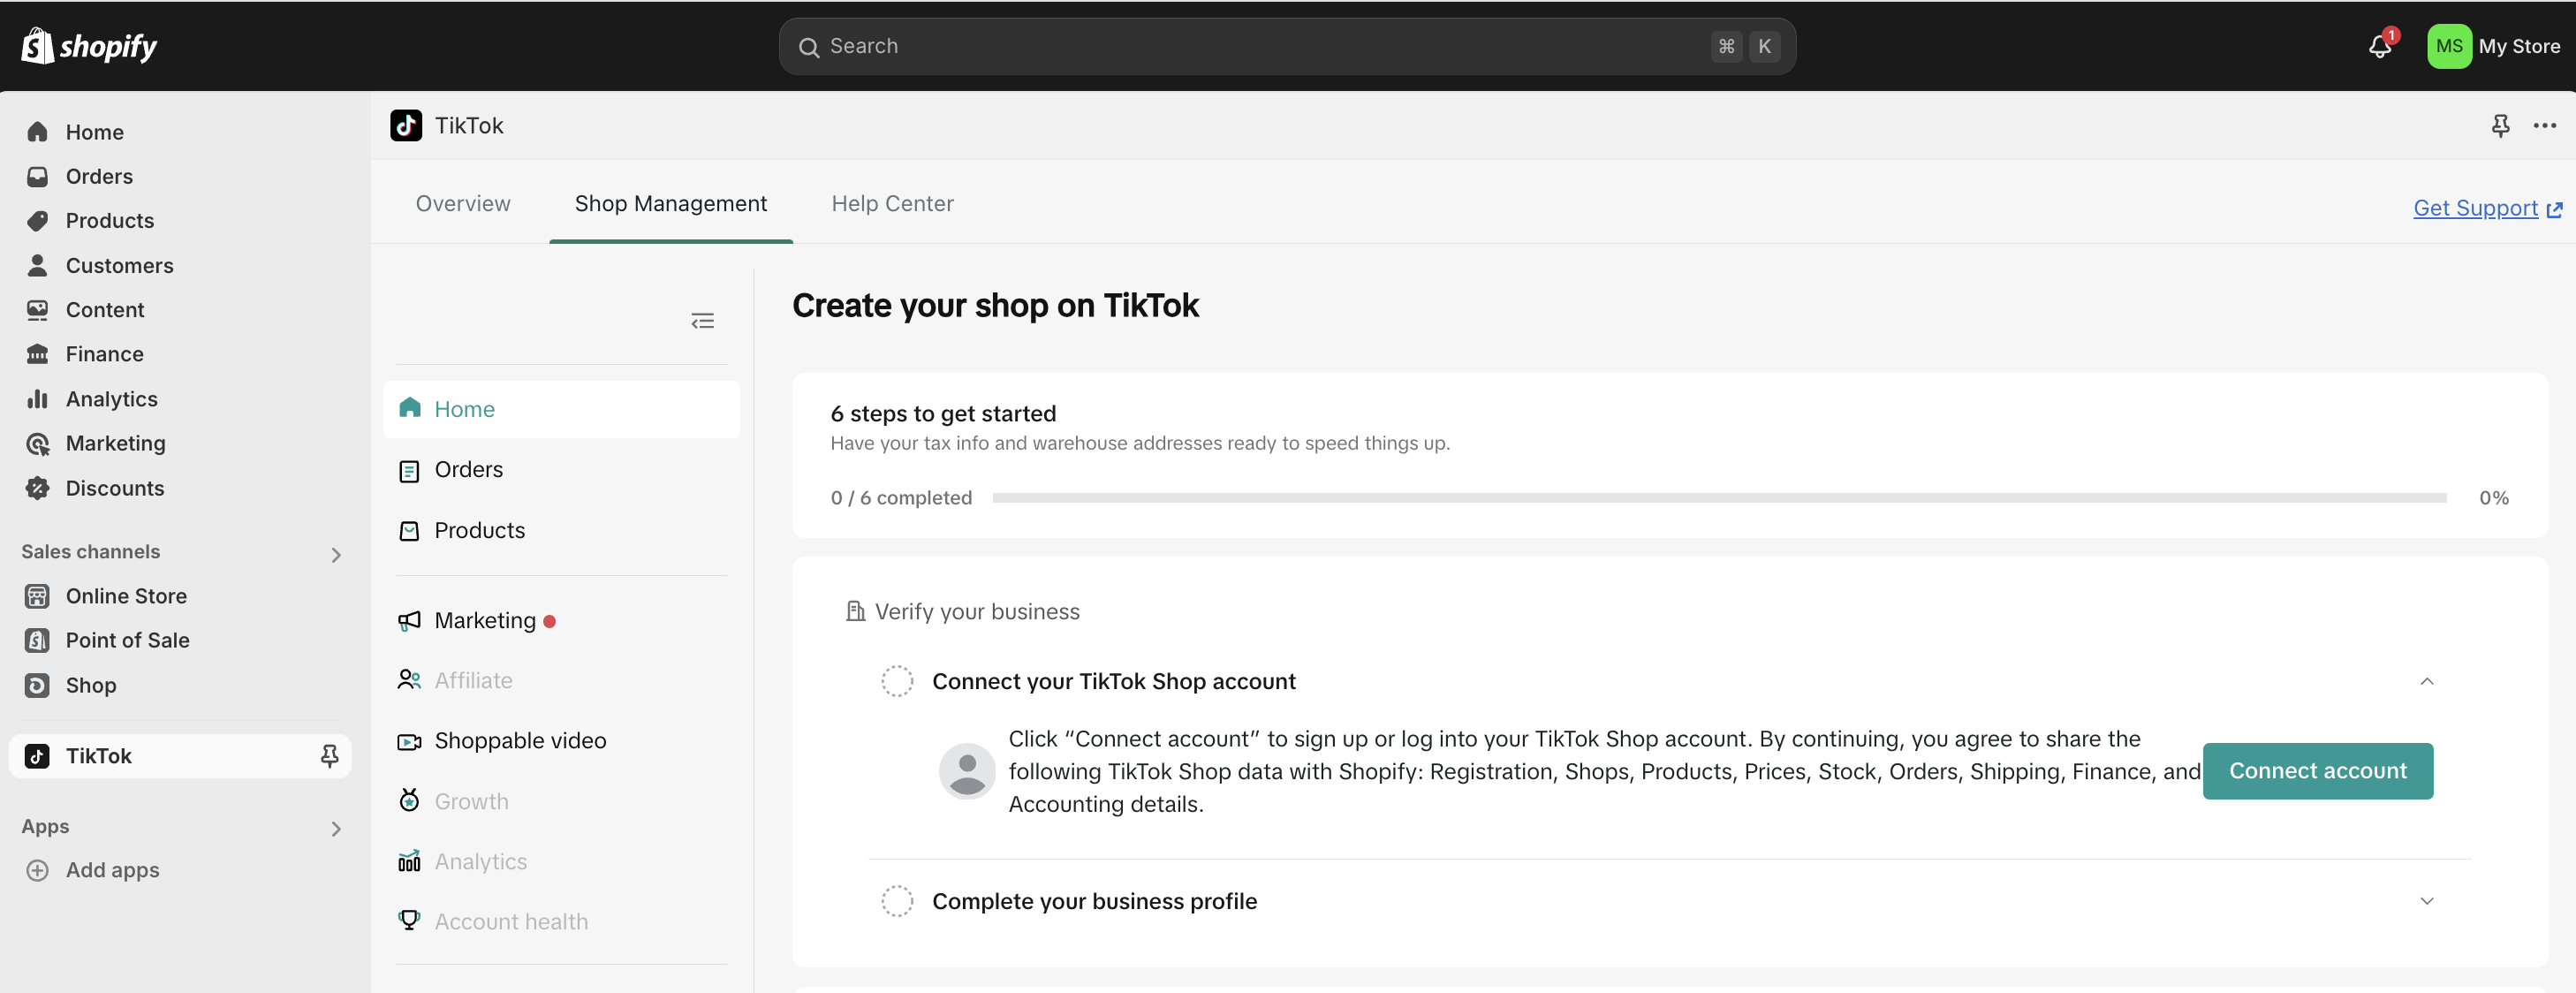Toggle Connect your TikTok Shop account status circle

[897, 681]
